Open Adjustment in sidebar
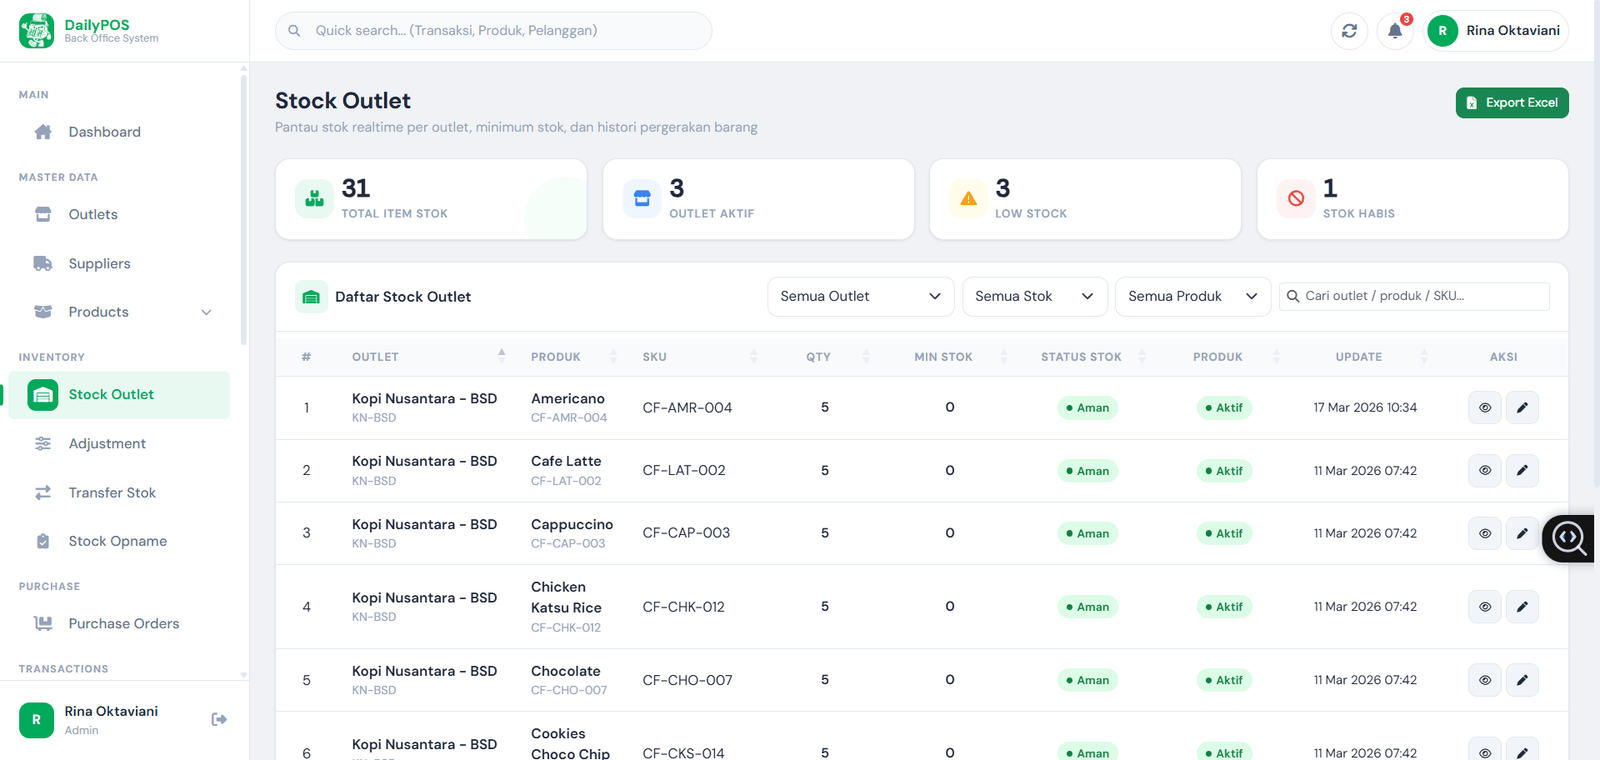 click(120, 444)
